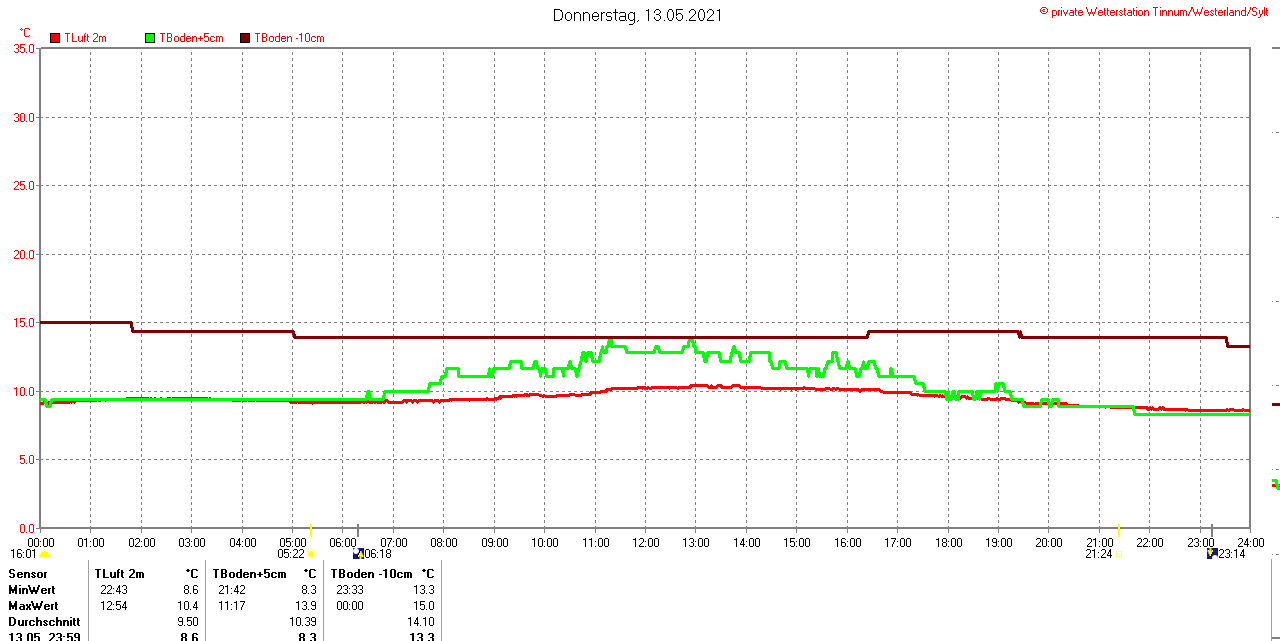Click the green TBoden+5cm legend swatch

(150, 38)
